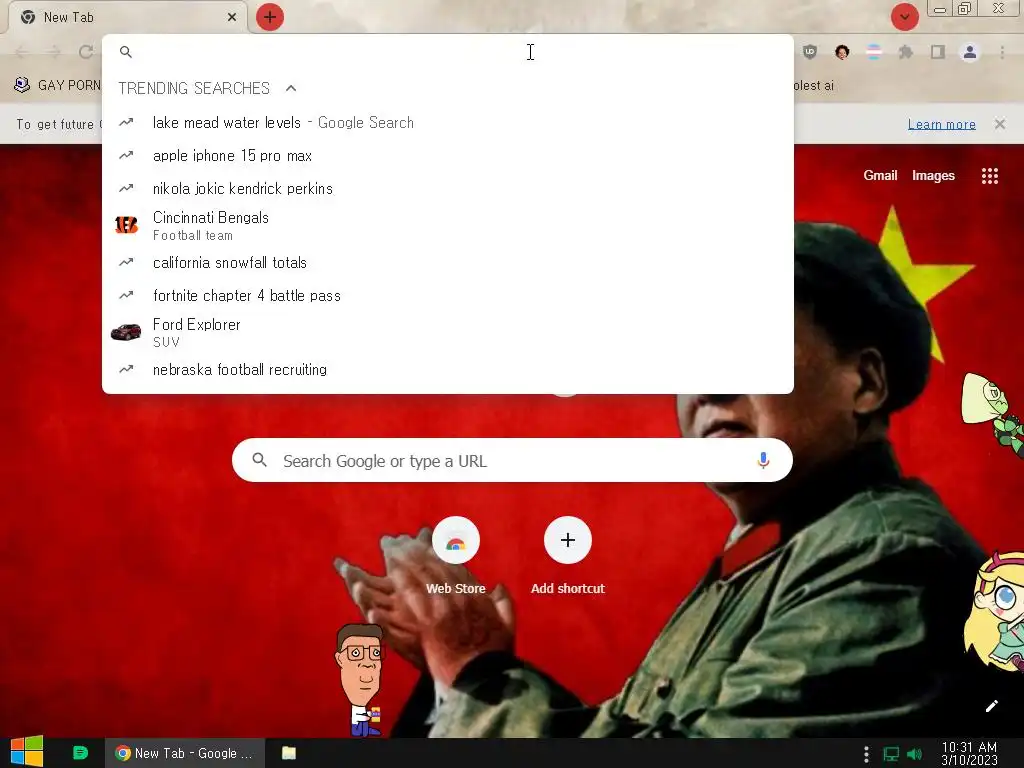Open the green chat app in taskbar

pyautogui.click(x=80, y=753)
